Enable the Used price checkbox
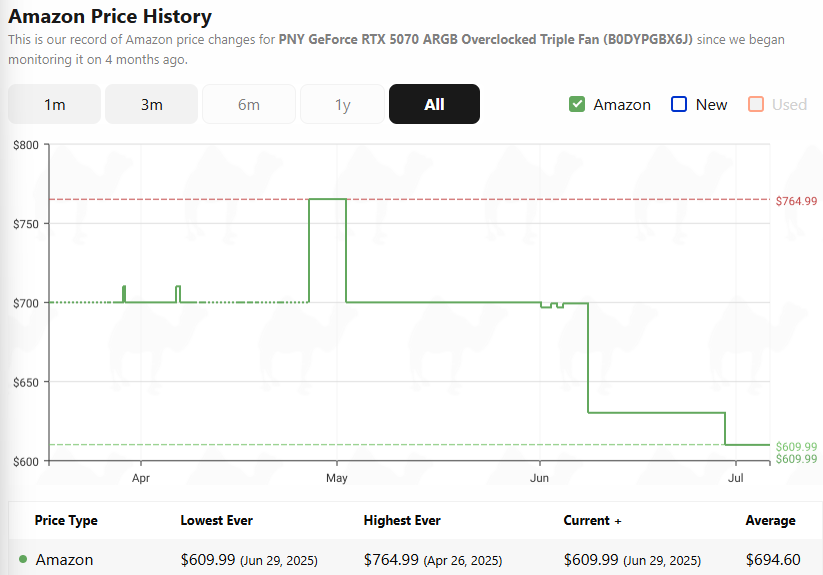The width and height of the screenshot is (823, 575). pyautogui.click(x=756, y=104)
